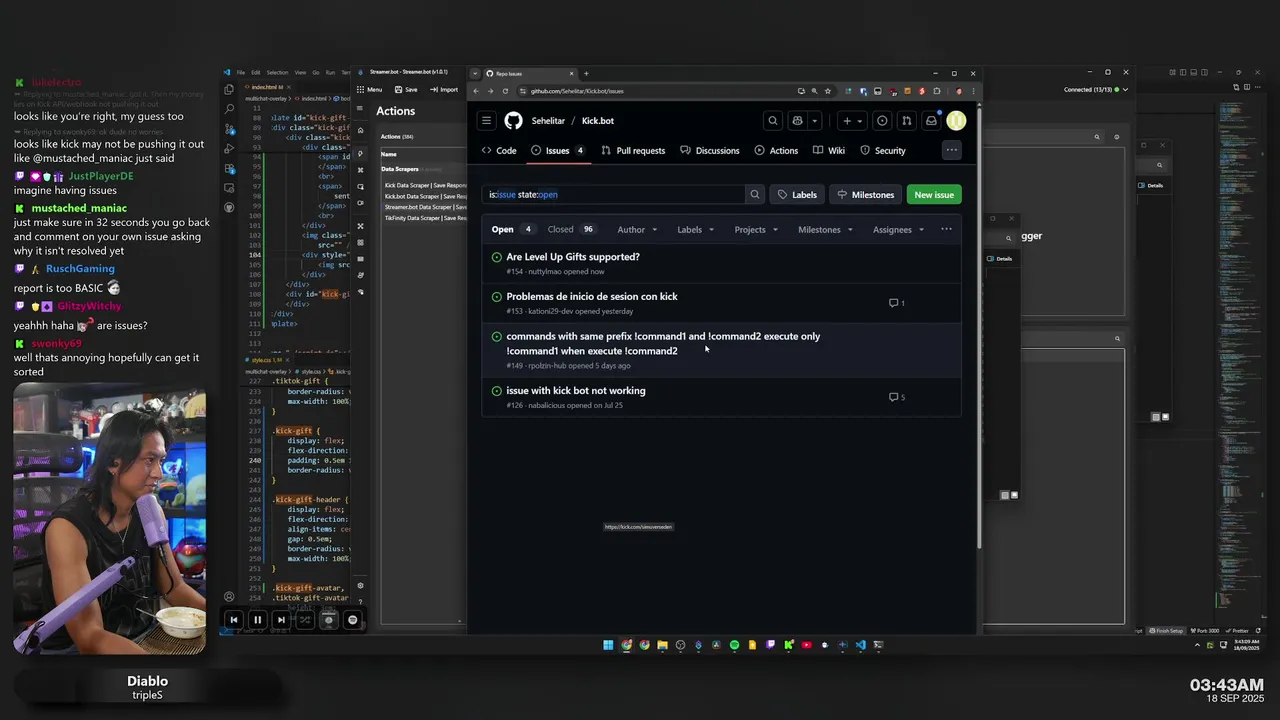Pause playback in media control overlay
1280x720 pixels.
click(x=257, y=620)
